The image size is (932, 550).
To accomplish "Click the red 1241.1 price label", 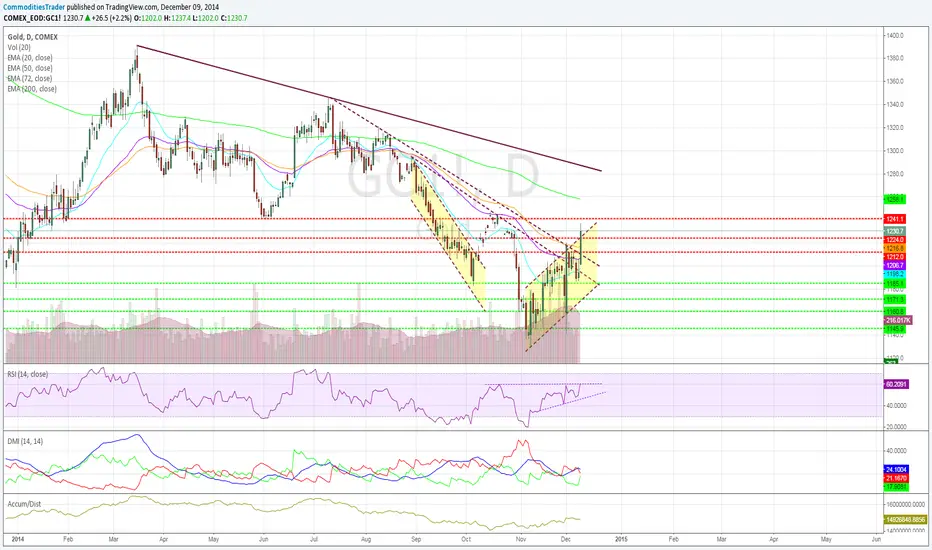I will pyautogui.click(x=895, y=219).
